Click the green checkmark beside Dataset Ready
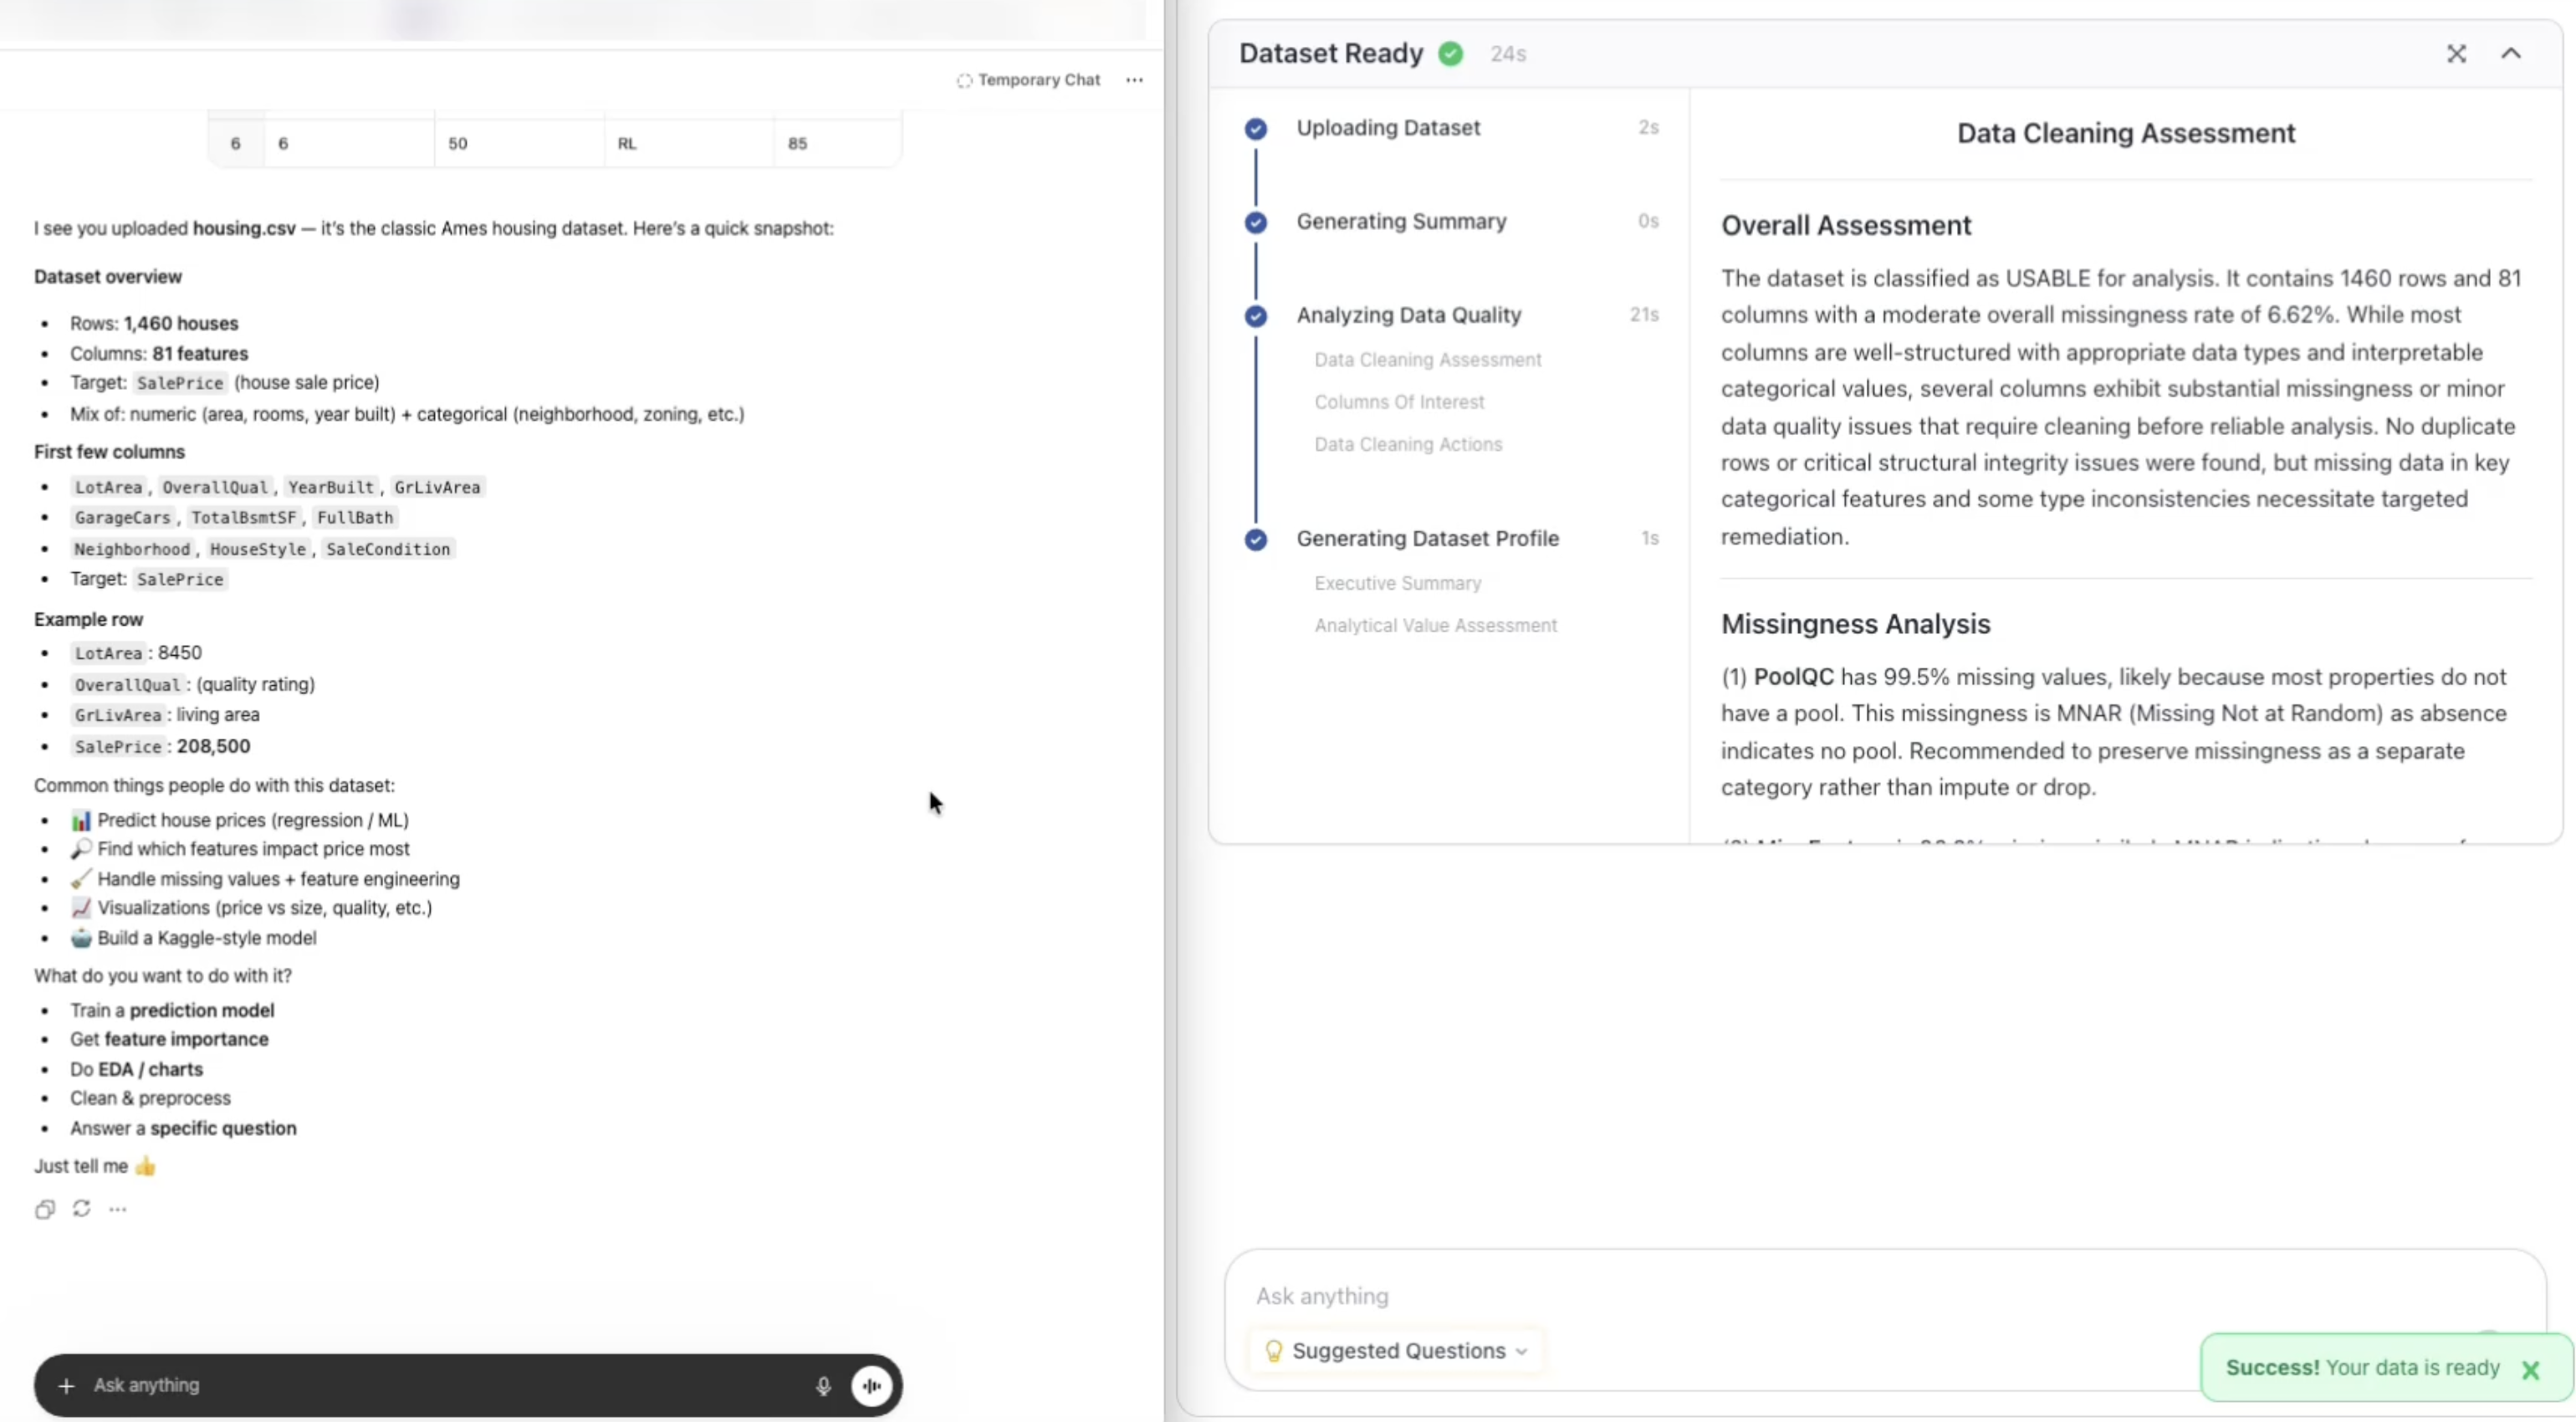Image resolution: width=2576 pixels, height=1422 pixels. (x=1450, y=53)
